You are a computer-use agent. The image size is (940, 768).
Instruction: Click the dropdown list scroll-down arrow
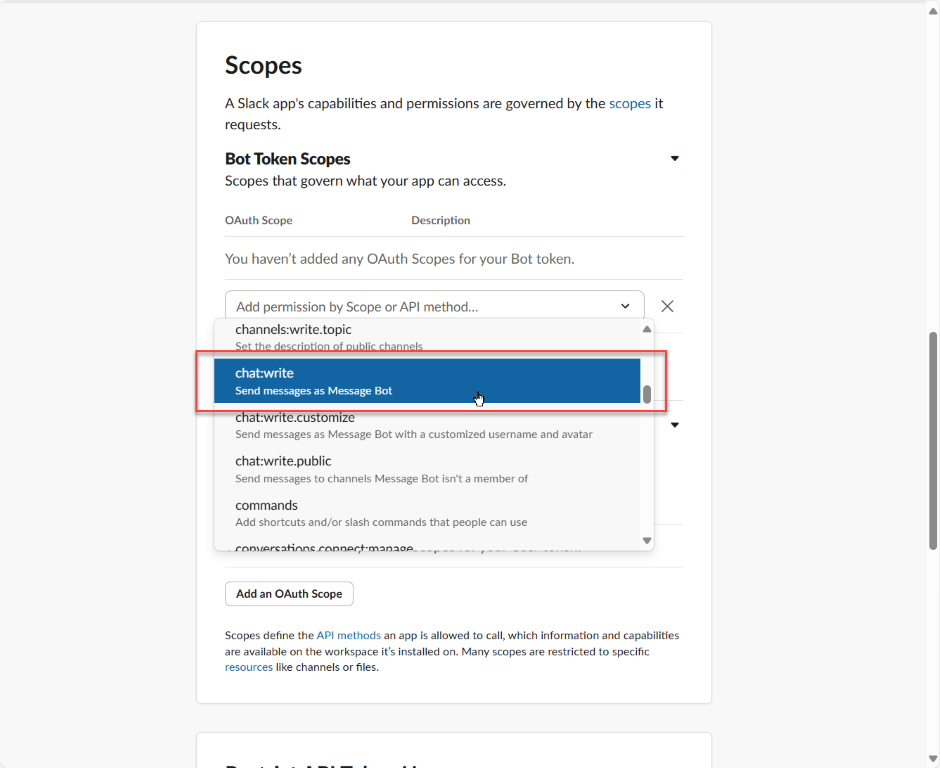coord(646,540)
